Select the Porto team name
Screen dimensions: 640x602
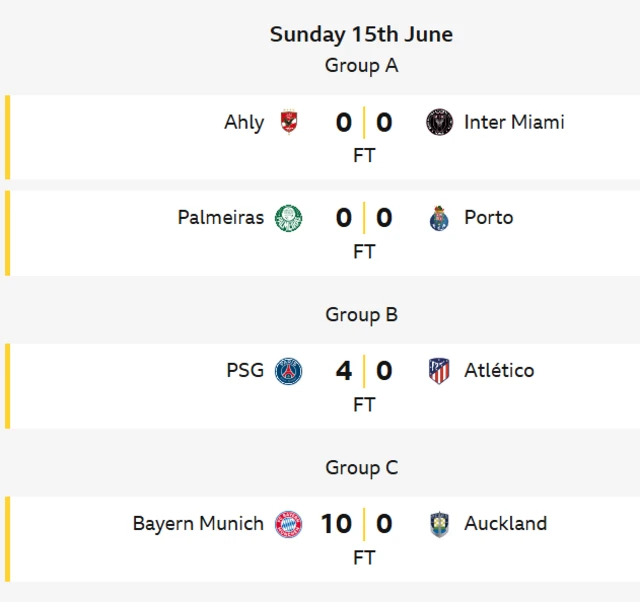click(x=489, y=217)
